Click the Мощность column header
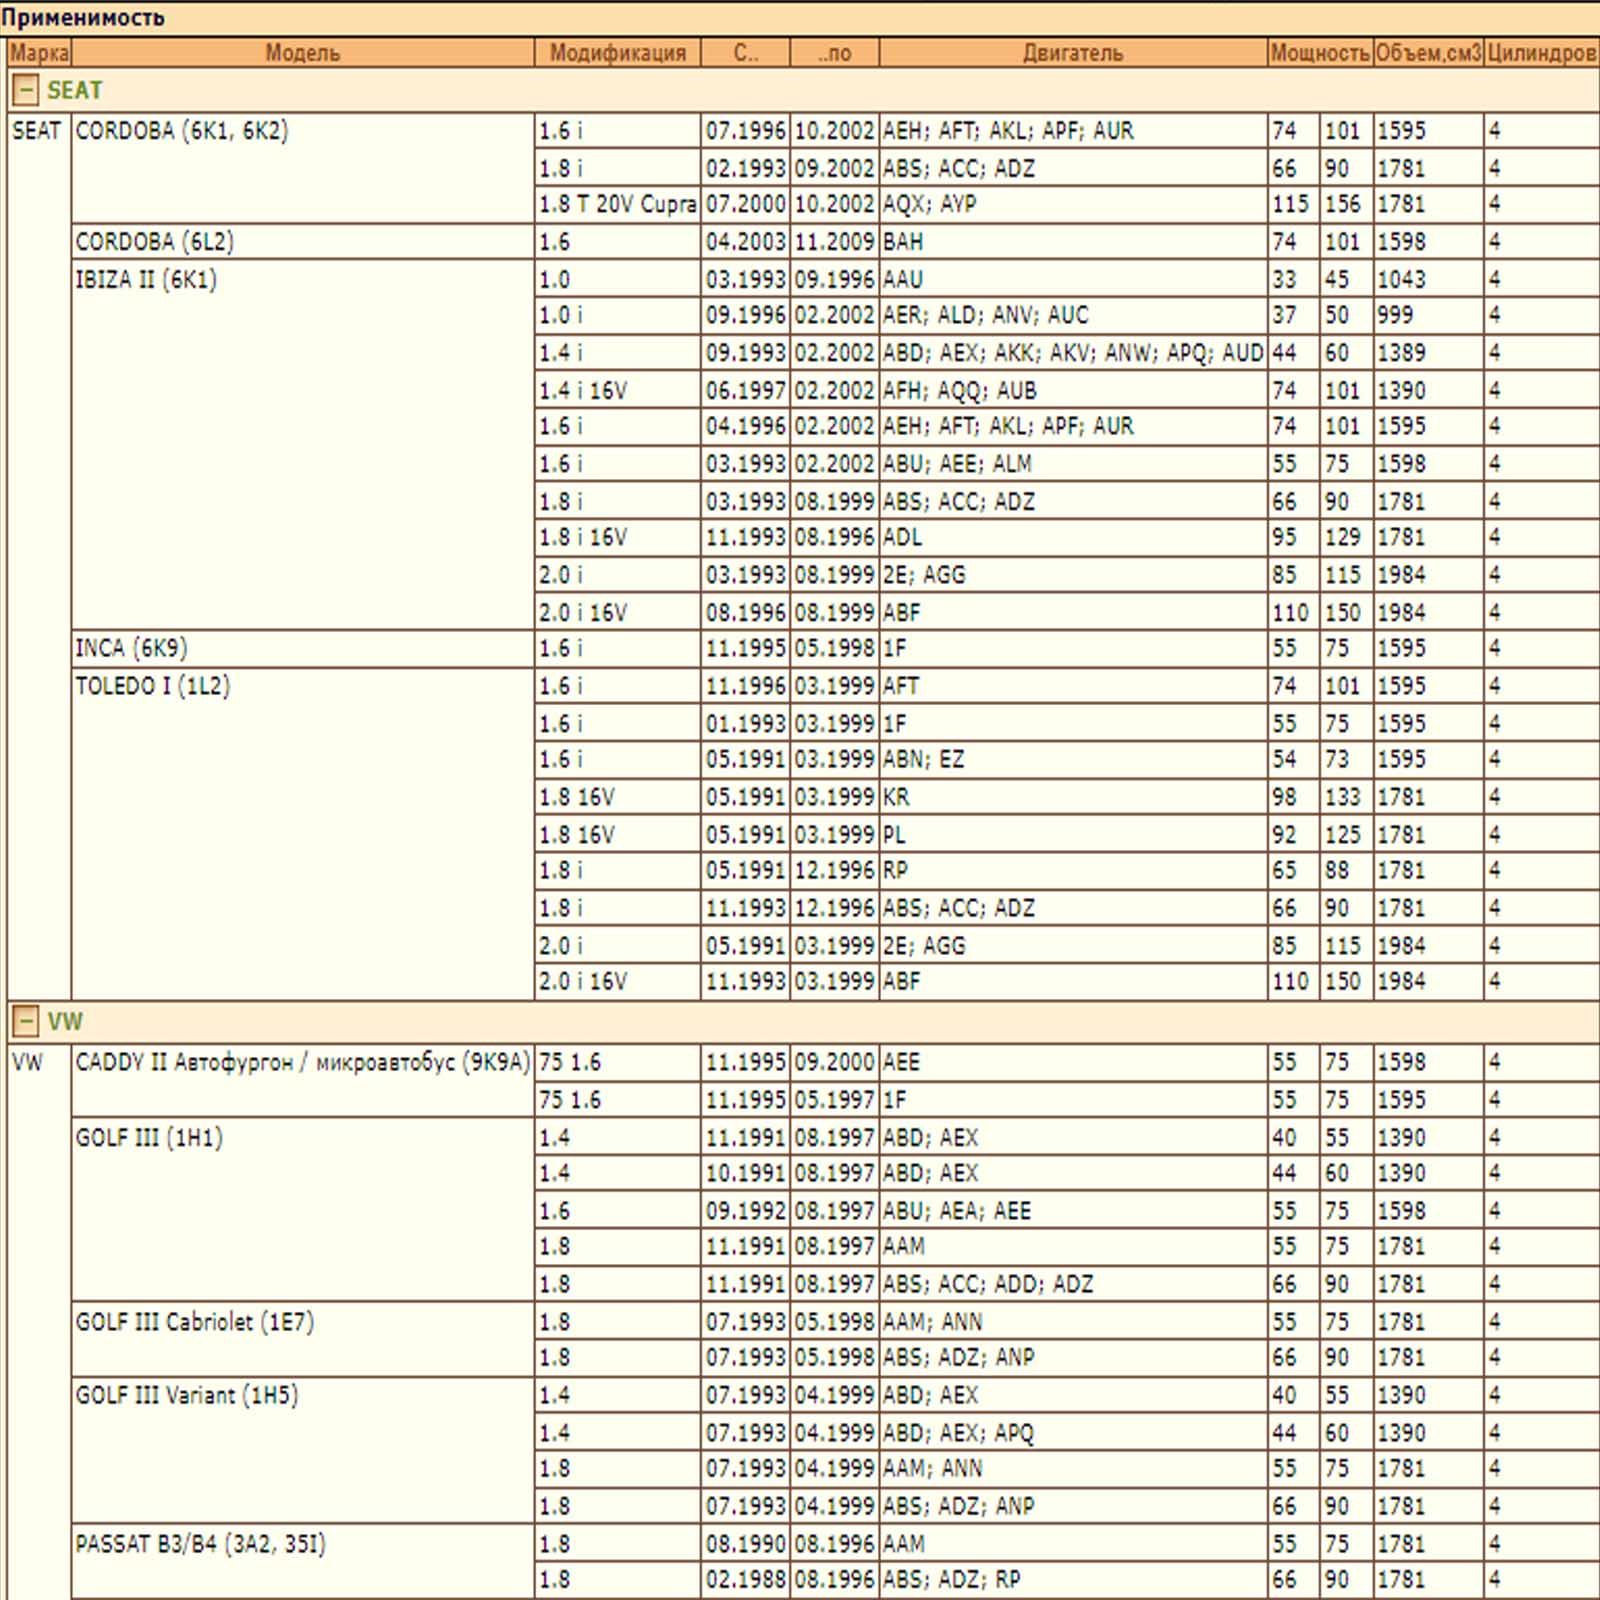Screen dimensions: 1600x1600 (1320, 53)
